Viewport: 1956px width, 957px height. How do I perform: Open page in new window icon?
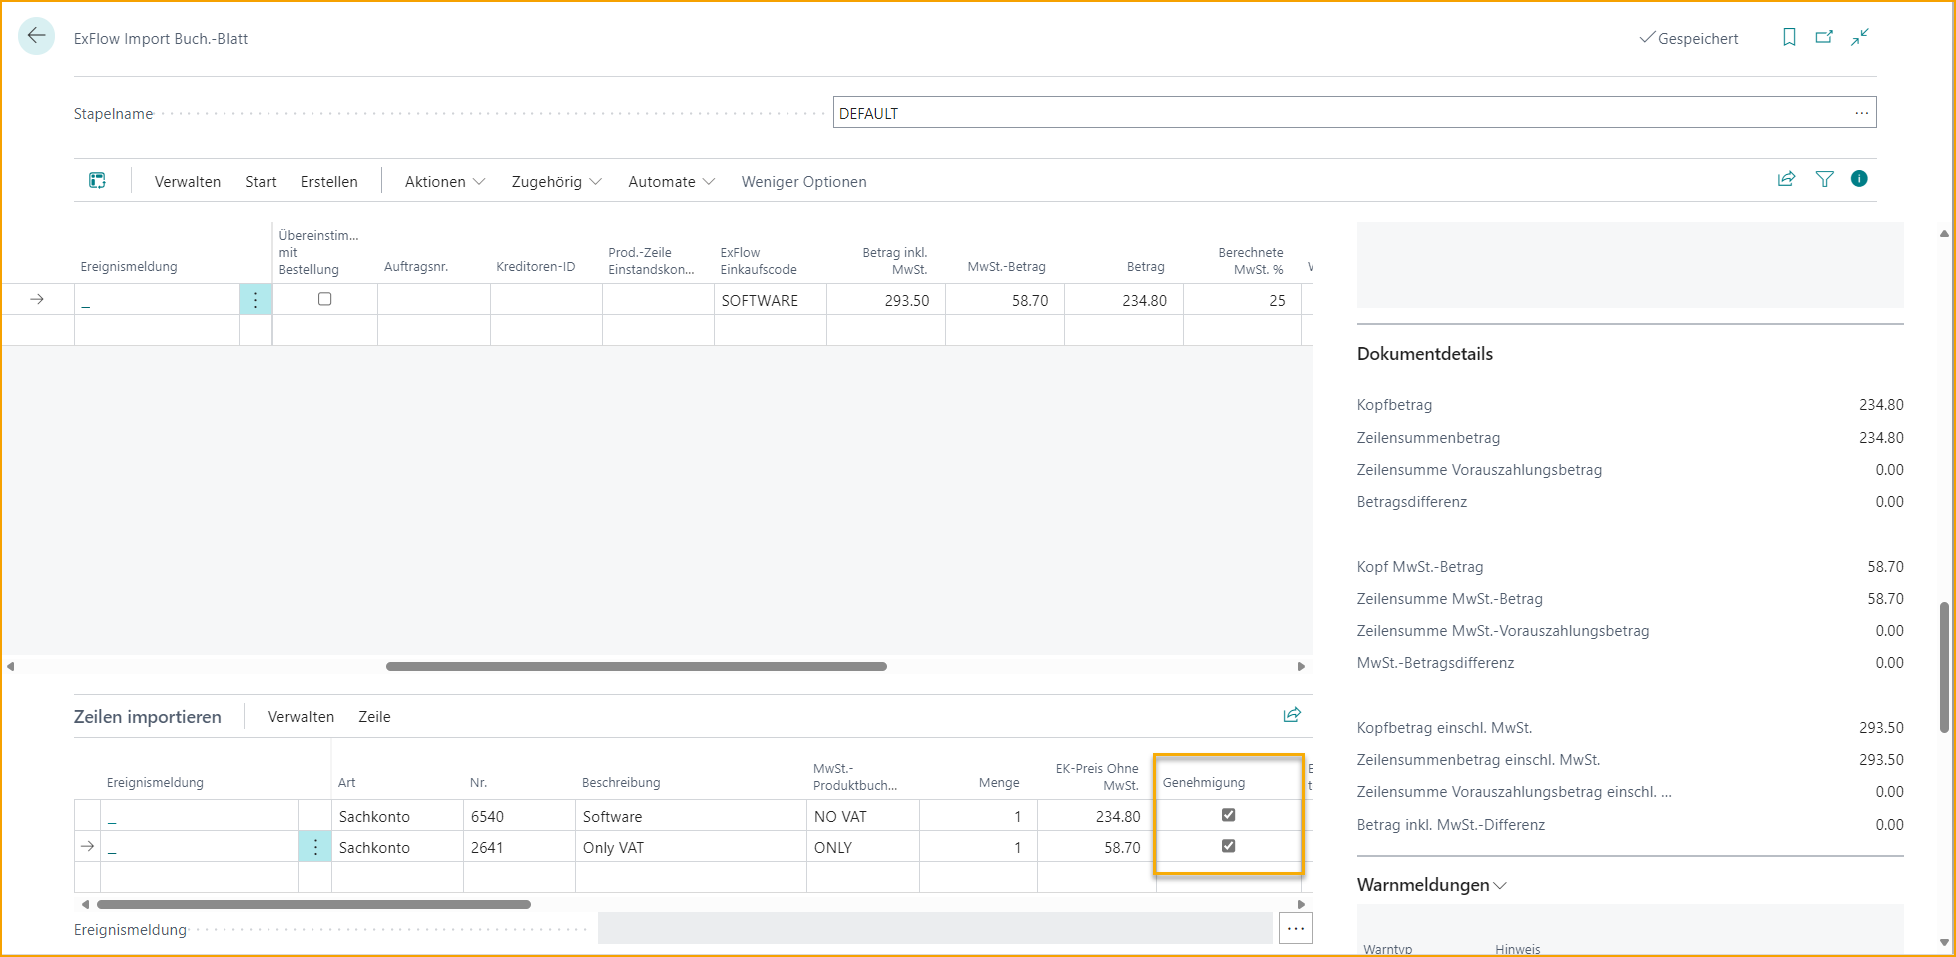(x=1824, y=37)
